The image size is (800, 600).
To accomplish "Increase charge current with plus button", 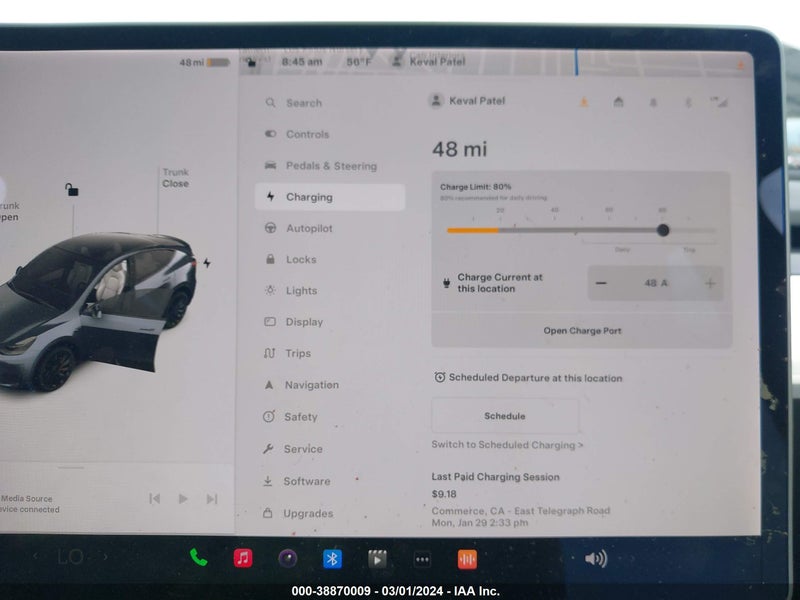I will (710, 284).
